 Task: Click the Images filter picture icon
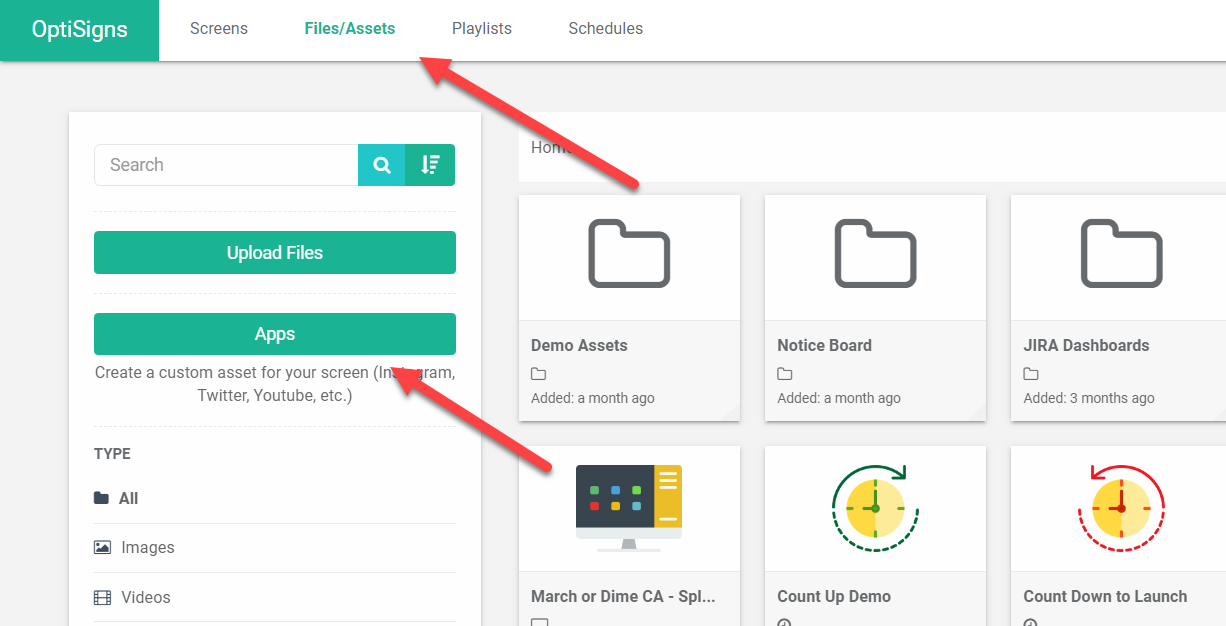104,547
